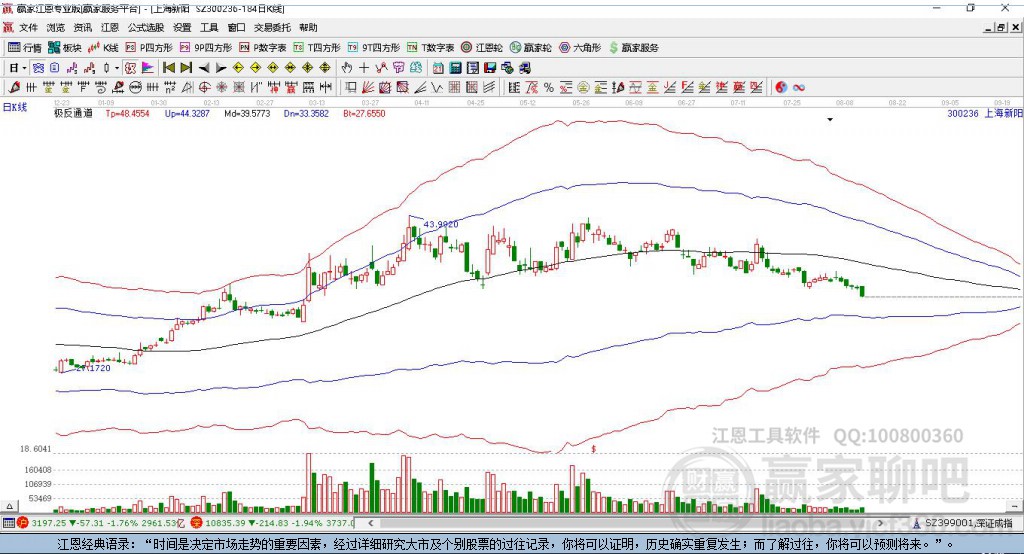The width and height of the screenshot is (1024, 554).
Task: Open the calendar icon in toolbar
Action: (438, 68)
